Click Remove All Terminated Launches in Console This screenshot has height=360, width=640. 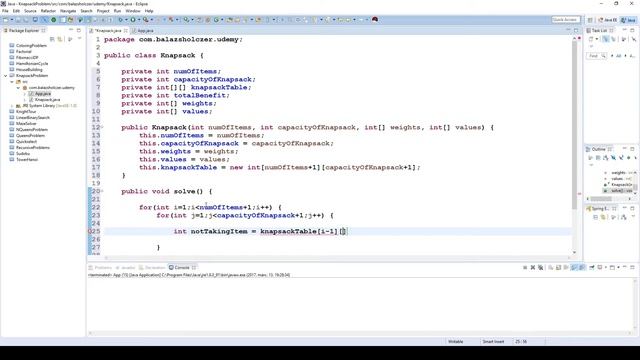click(540, 268)
